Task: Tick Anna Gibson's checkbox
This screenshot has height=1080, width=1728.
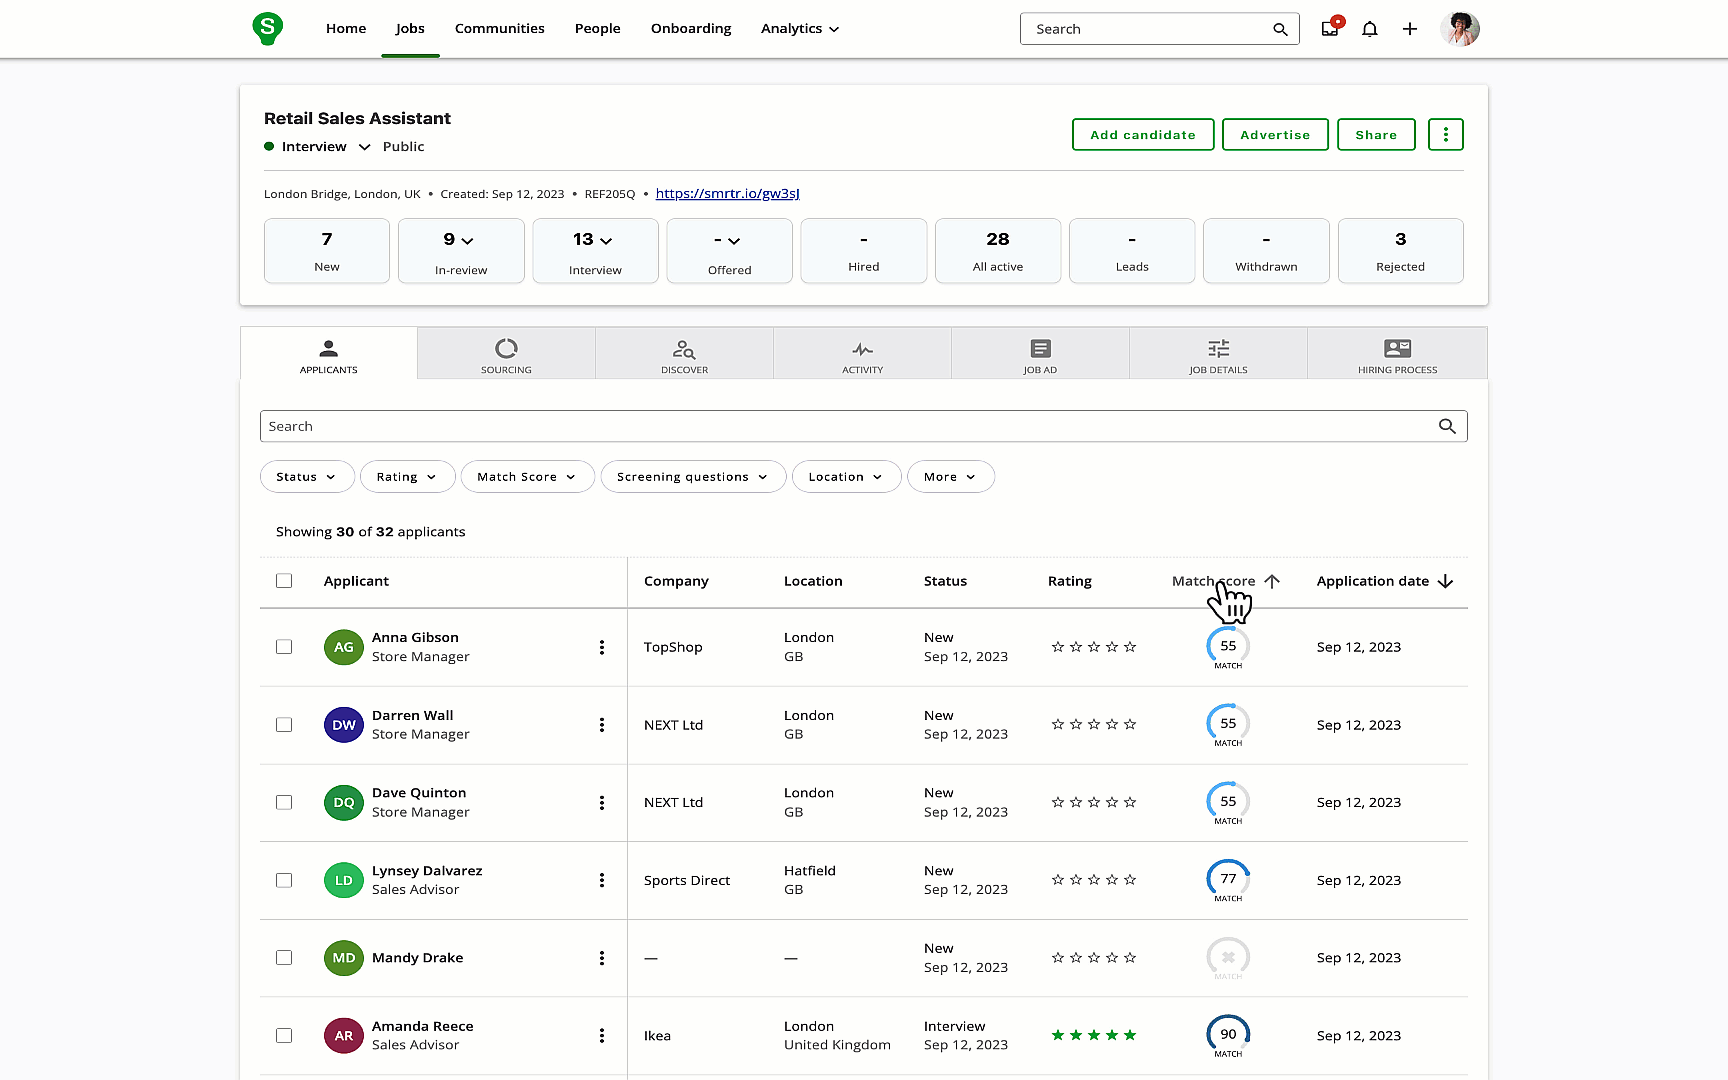Action: pos(284,647)
